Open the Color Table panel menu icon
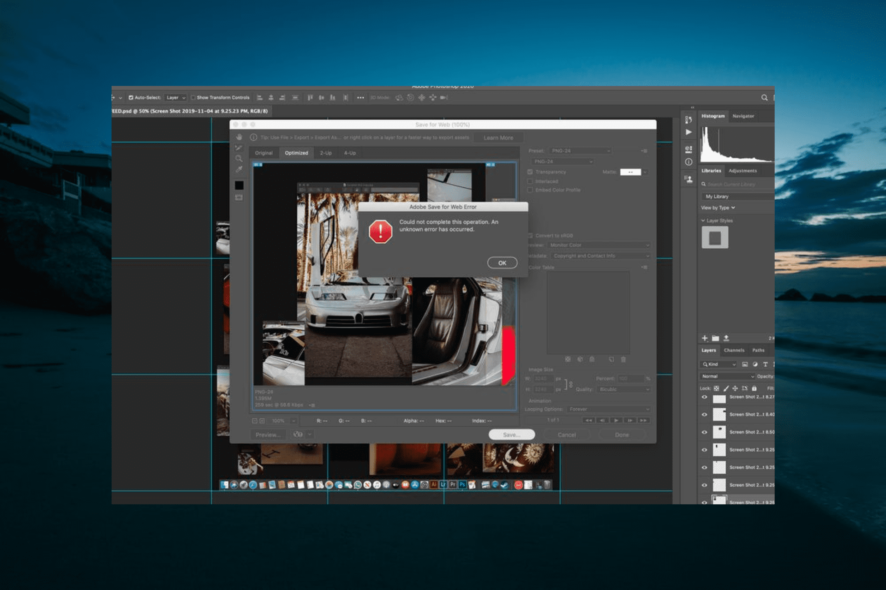886x590 pixels. pyautogui.click(x=644, y=267)
